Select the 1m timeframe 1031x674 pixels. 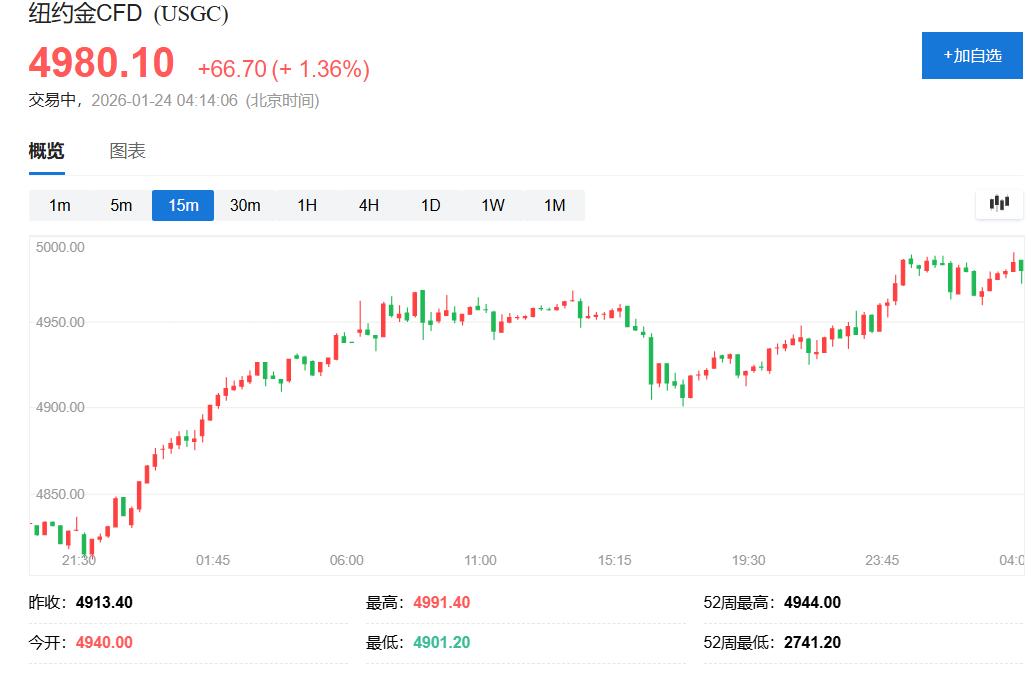coord(60,205)
